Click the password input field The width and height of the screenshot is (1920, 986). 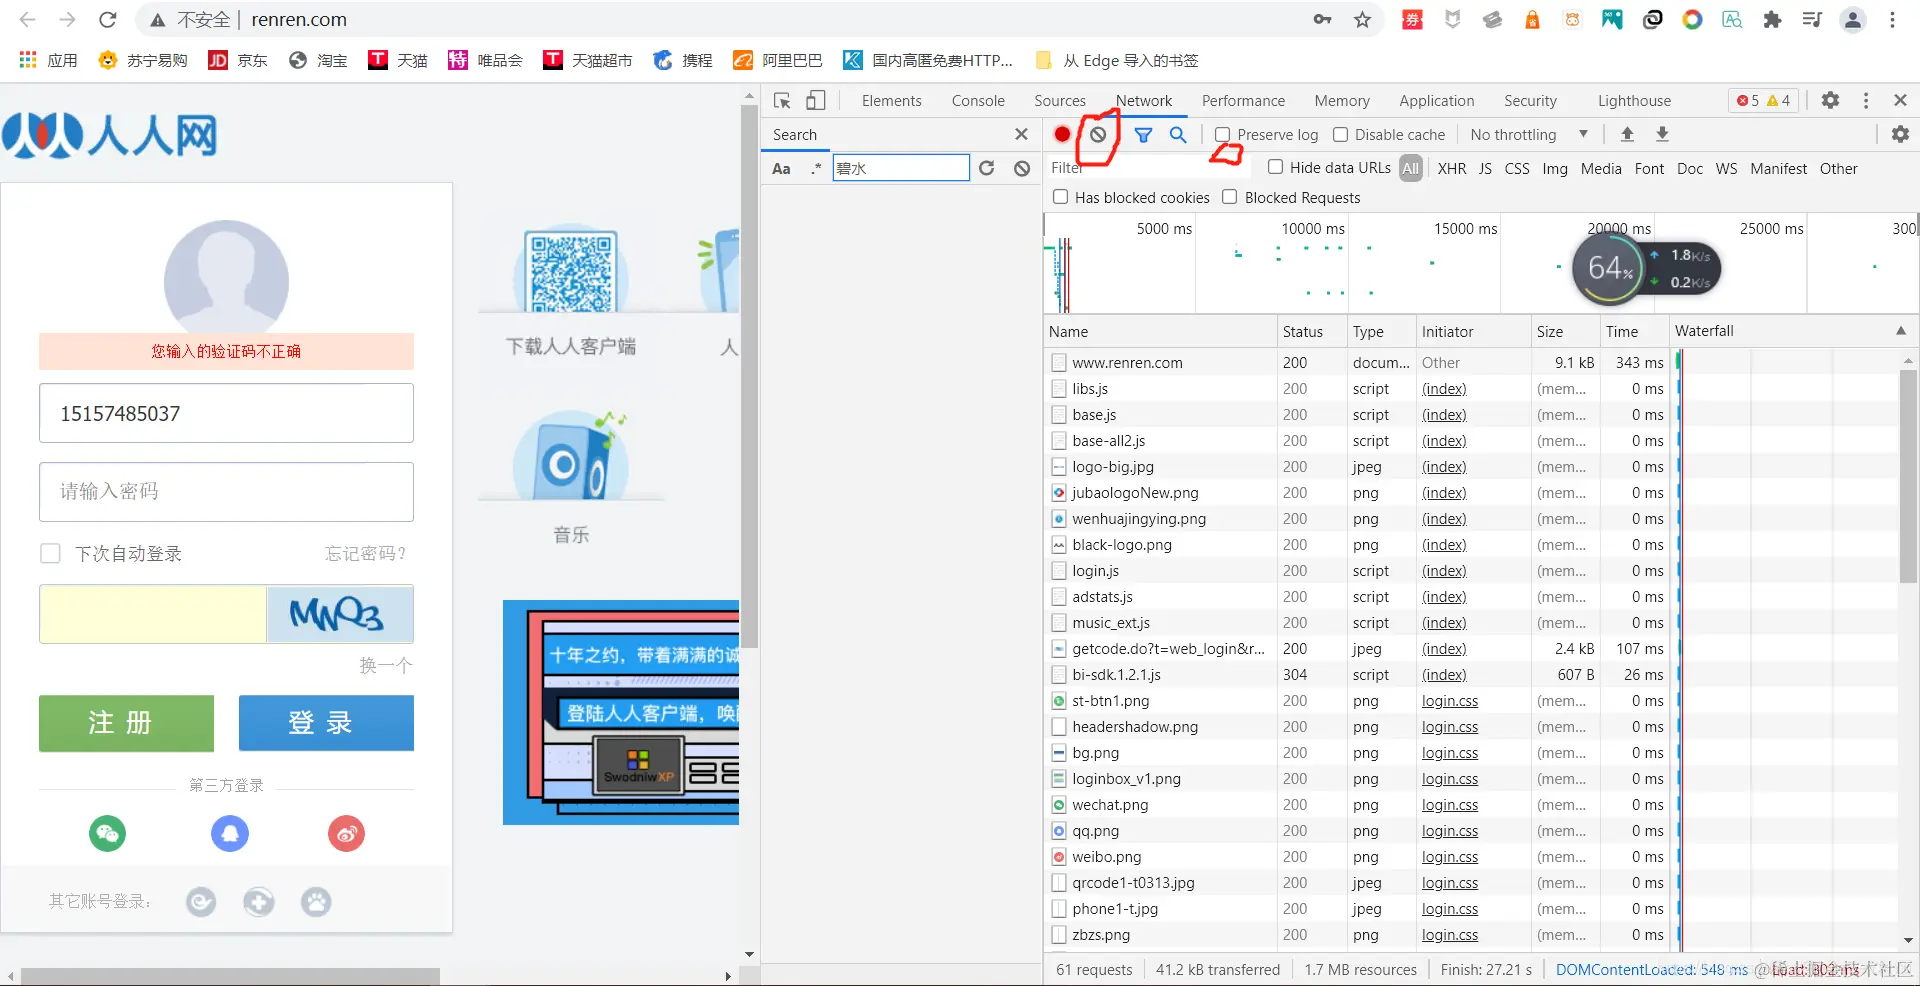pos(226,491)
